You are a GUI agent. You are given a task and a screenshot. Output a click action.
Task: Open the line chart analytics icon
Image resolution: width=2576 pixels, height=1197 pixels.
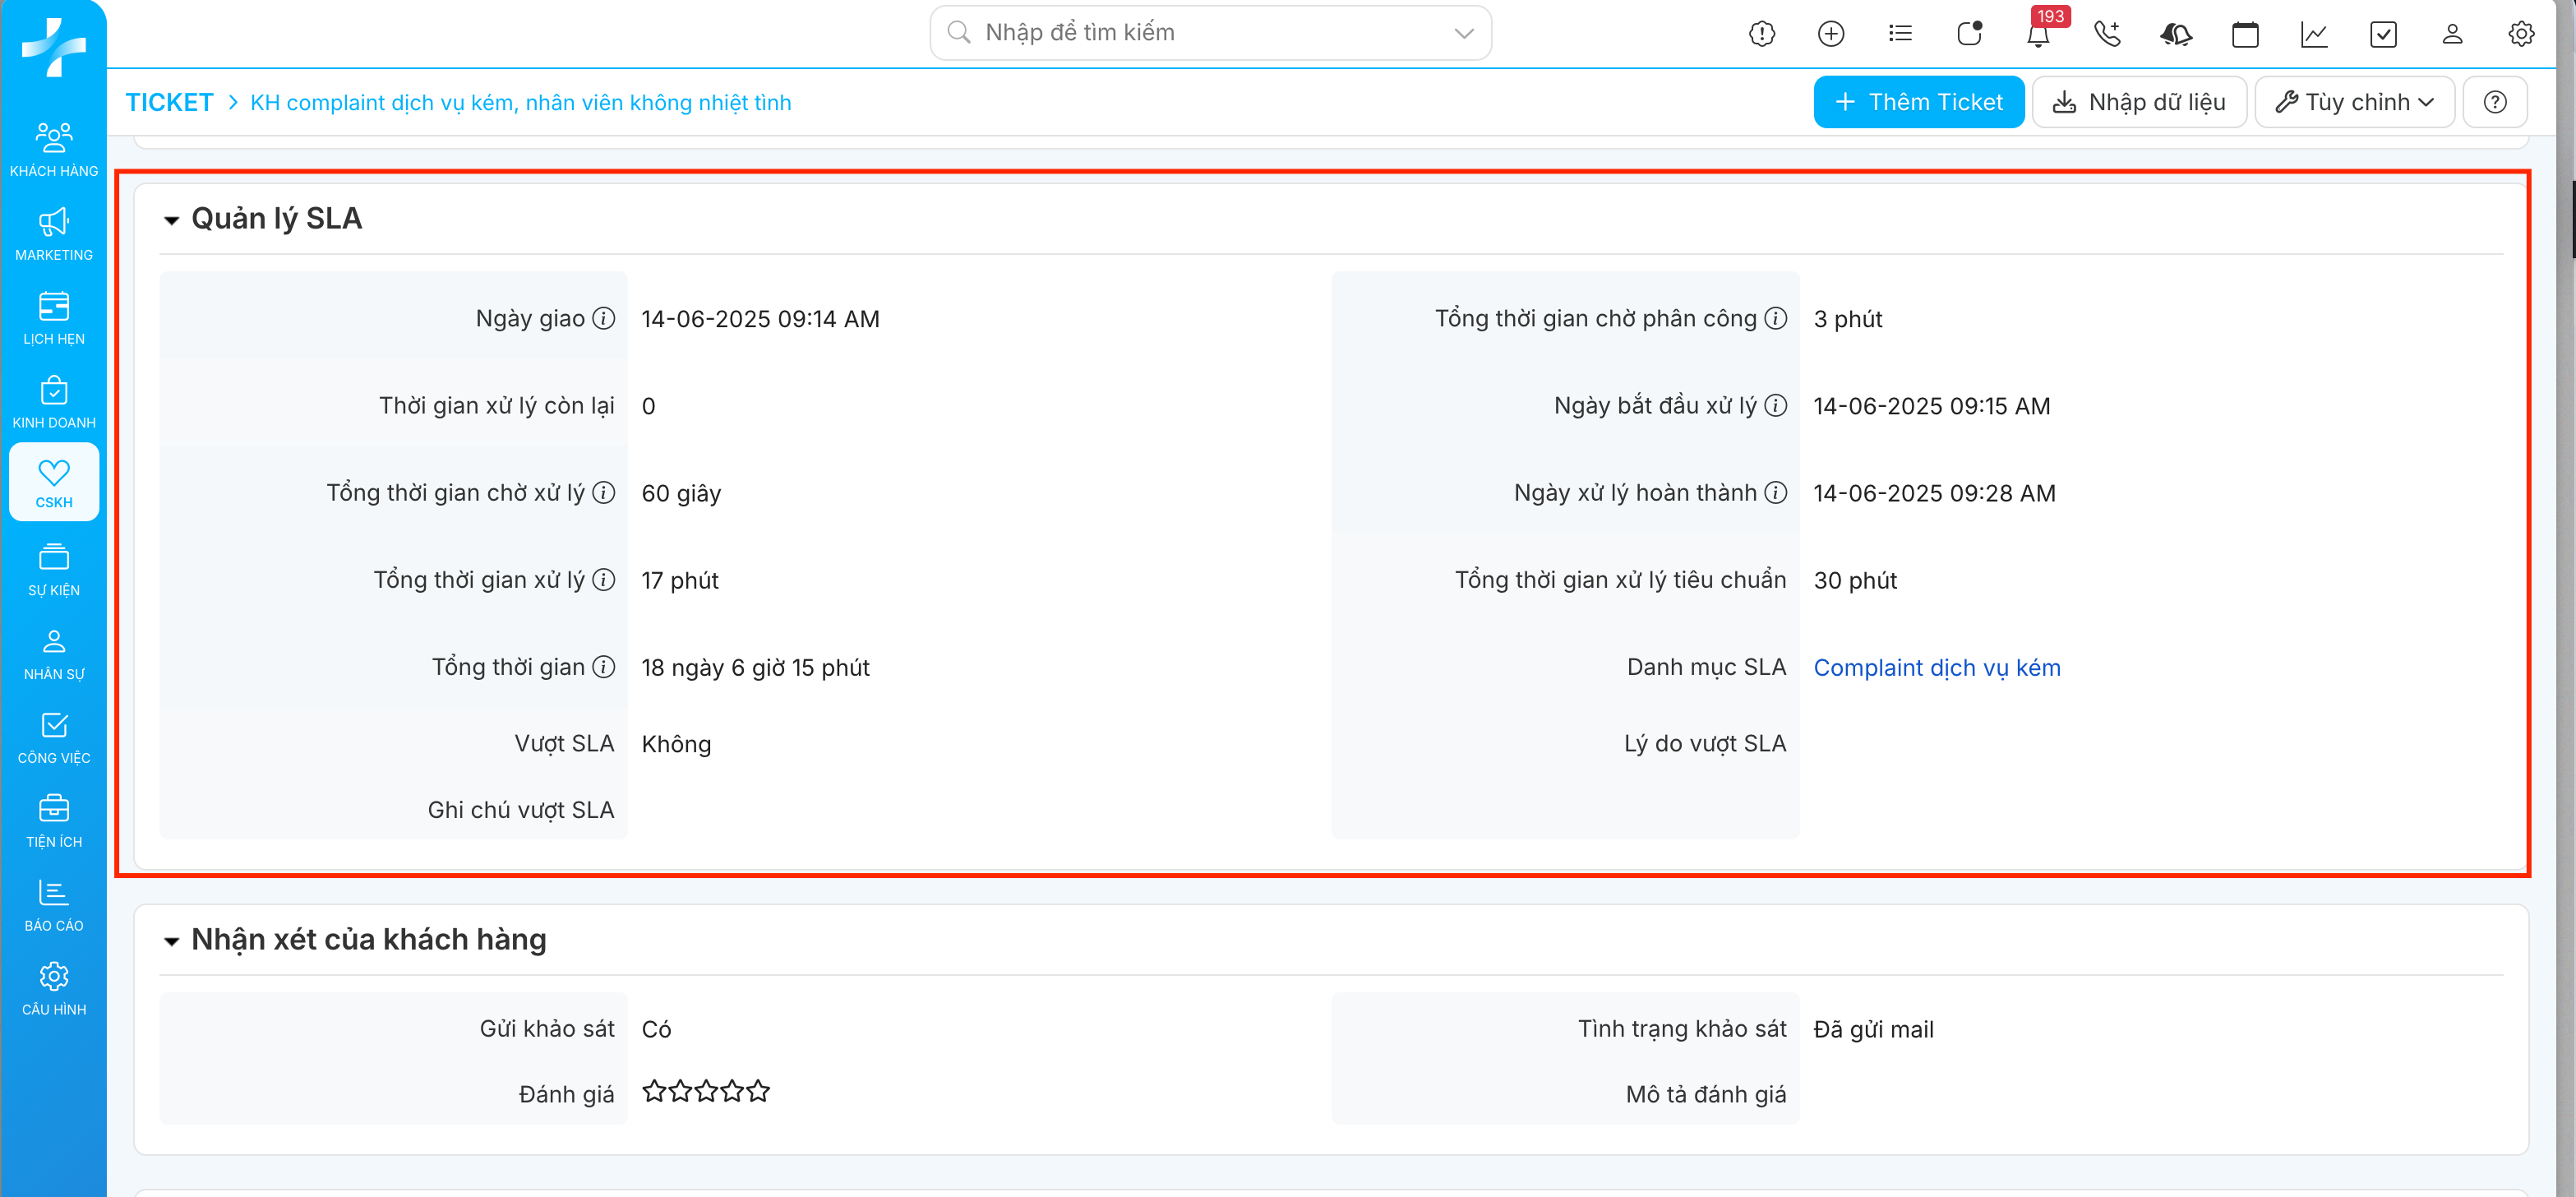(x=2314, y=34)
